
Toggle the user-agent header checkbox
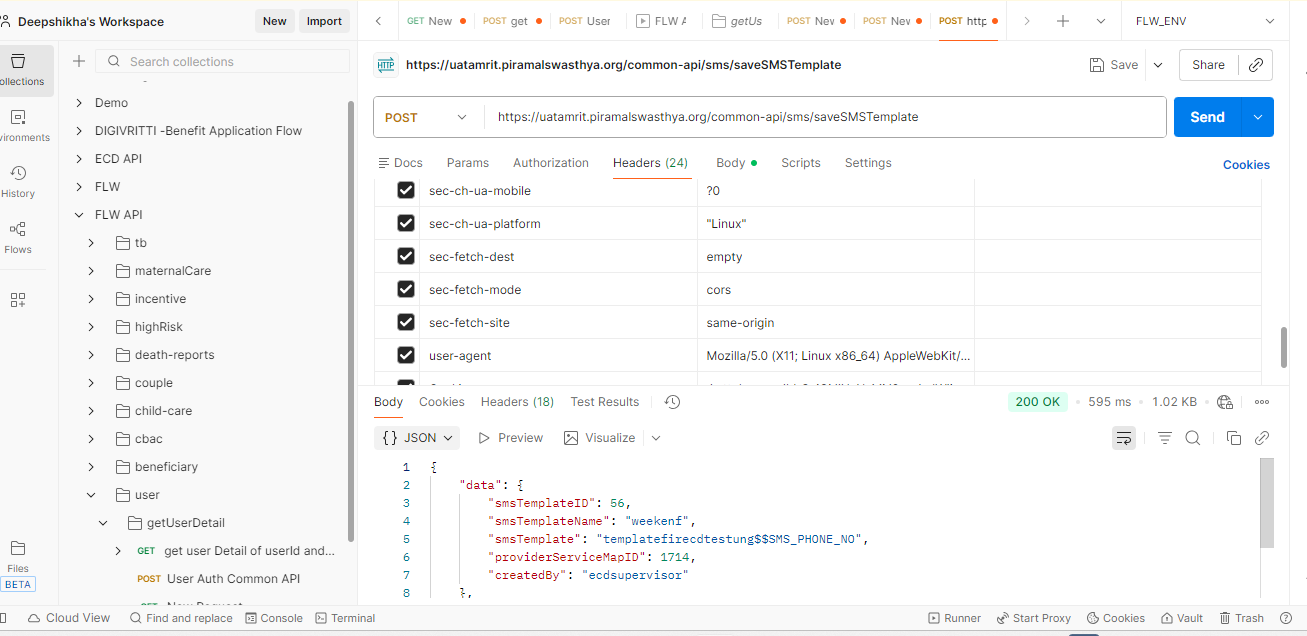[x=406, y=355]
